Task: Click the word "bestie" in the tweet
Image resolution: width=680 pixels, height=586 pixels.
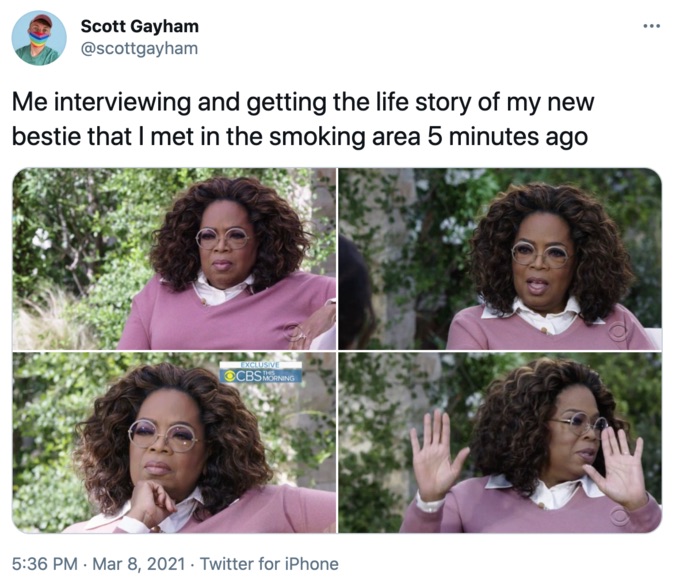Action: [46, 136]
